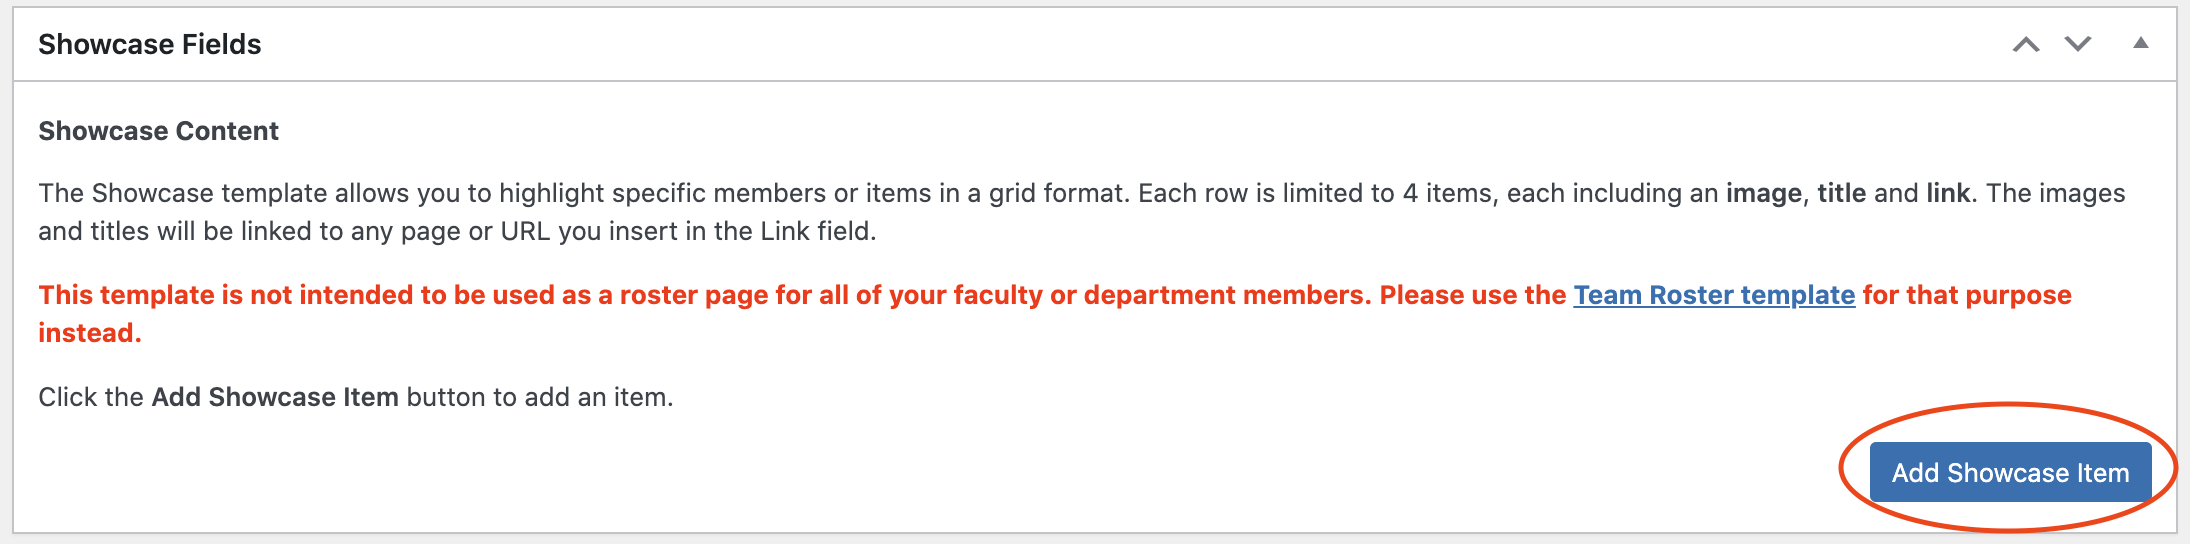Click the bold word "link" in description
This screenshot has height=544, width=2190.
tap(1947, 193)
